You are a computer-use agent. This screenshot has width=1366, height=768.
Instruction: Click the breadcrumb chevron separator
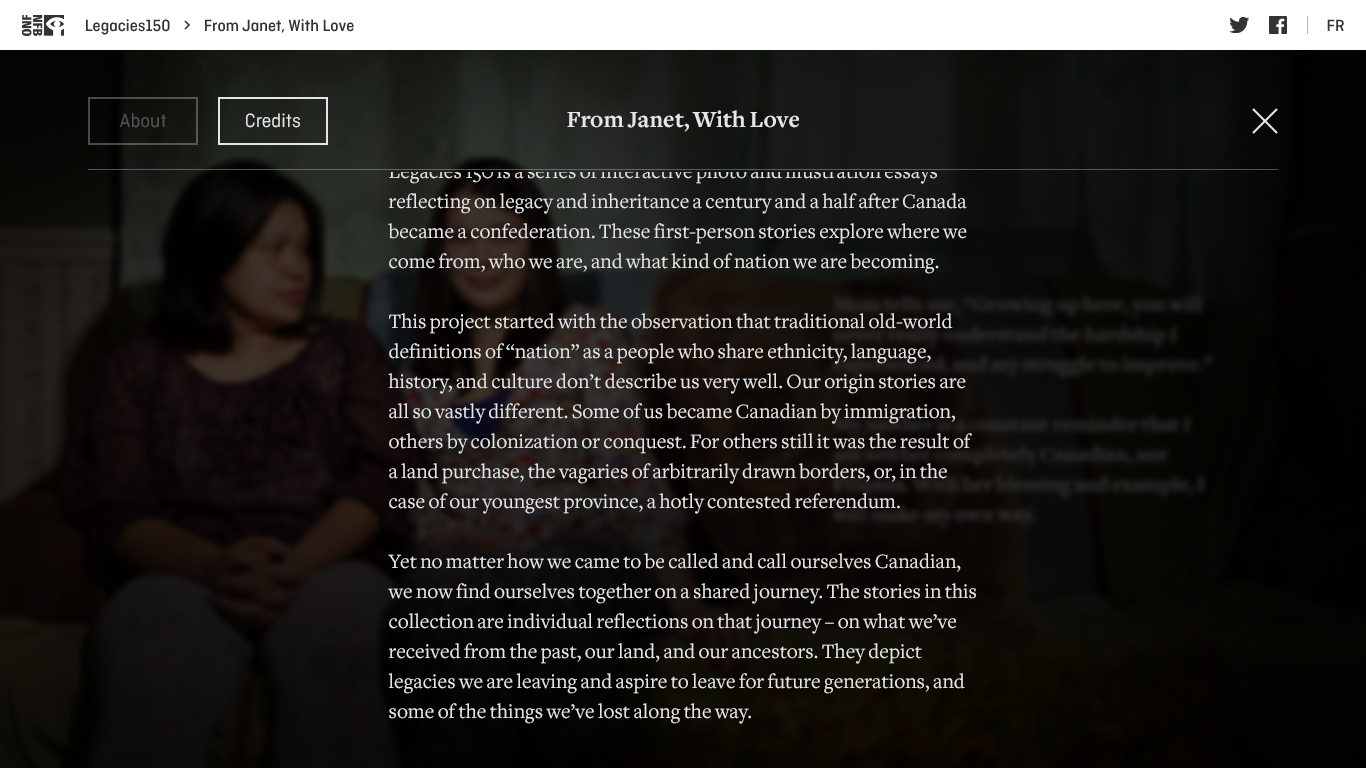tap(187, 25)
